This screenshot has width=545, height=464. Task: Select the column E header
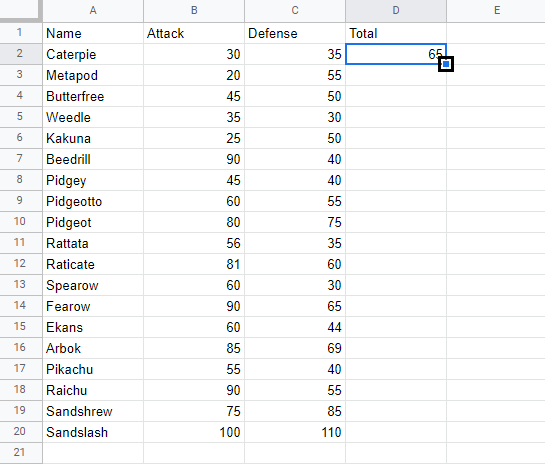click(496, 10)
